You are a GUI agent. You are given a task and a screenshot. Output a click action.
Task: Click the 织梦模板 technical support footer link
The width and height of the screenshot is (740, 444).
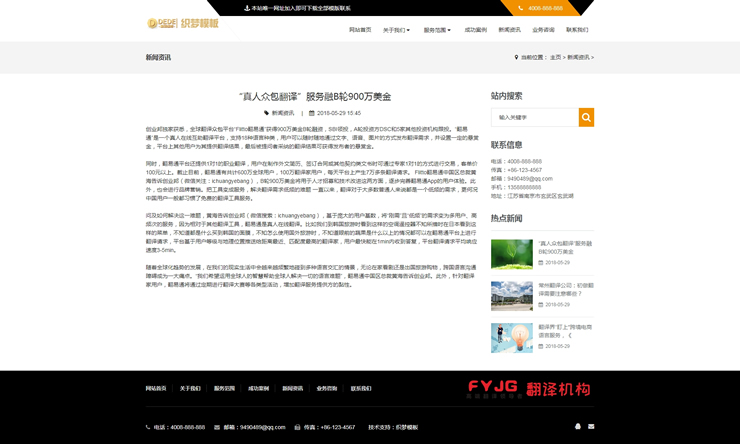click(407, 427)
